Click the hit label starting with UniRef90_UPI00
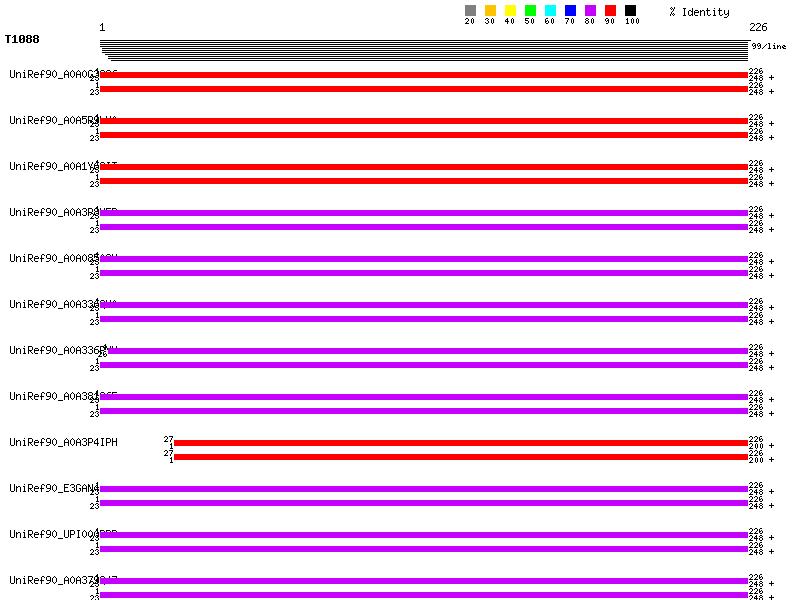The height and width of the screenshot is (600, 800). [63, 534]
